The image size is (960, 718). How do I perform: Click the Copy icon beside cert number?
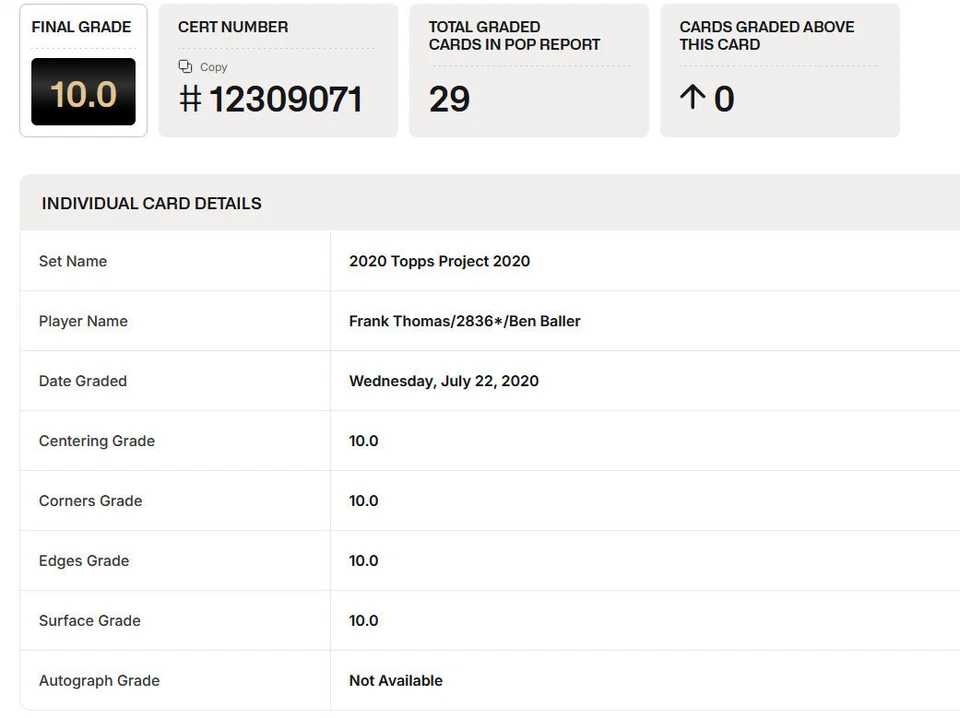pyautogui.click(x=185, y=66)
